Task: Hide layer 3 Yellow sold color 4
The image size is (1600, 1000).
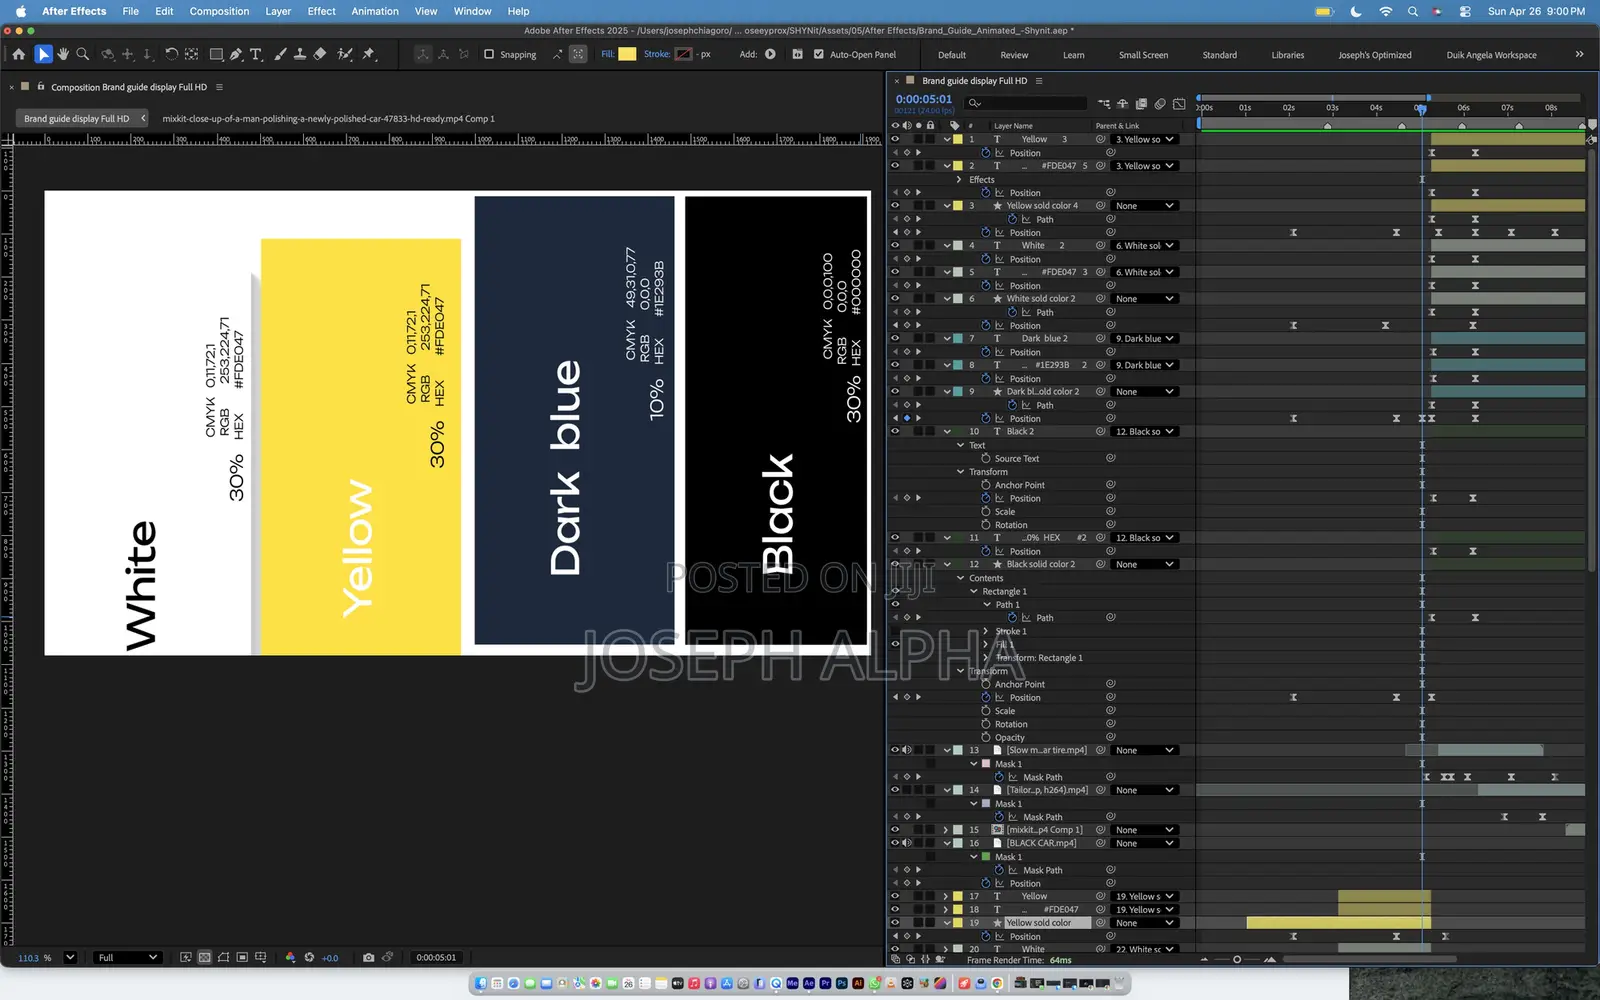Action: point(895,205)
